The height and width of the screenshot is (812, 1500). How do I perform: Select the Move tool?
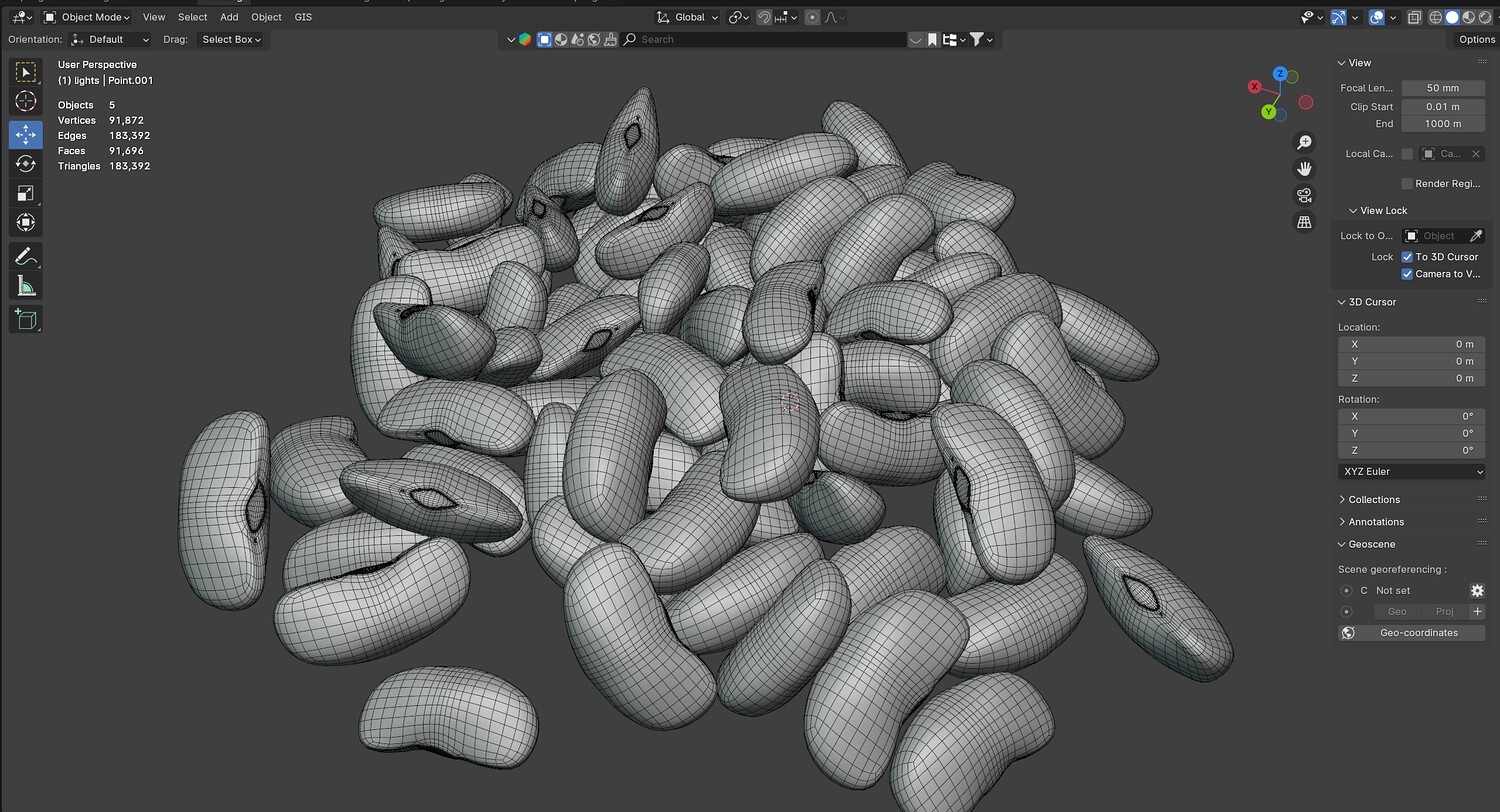pos(26,134)
